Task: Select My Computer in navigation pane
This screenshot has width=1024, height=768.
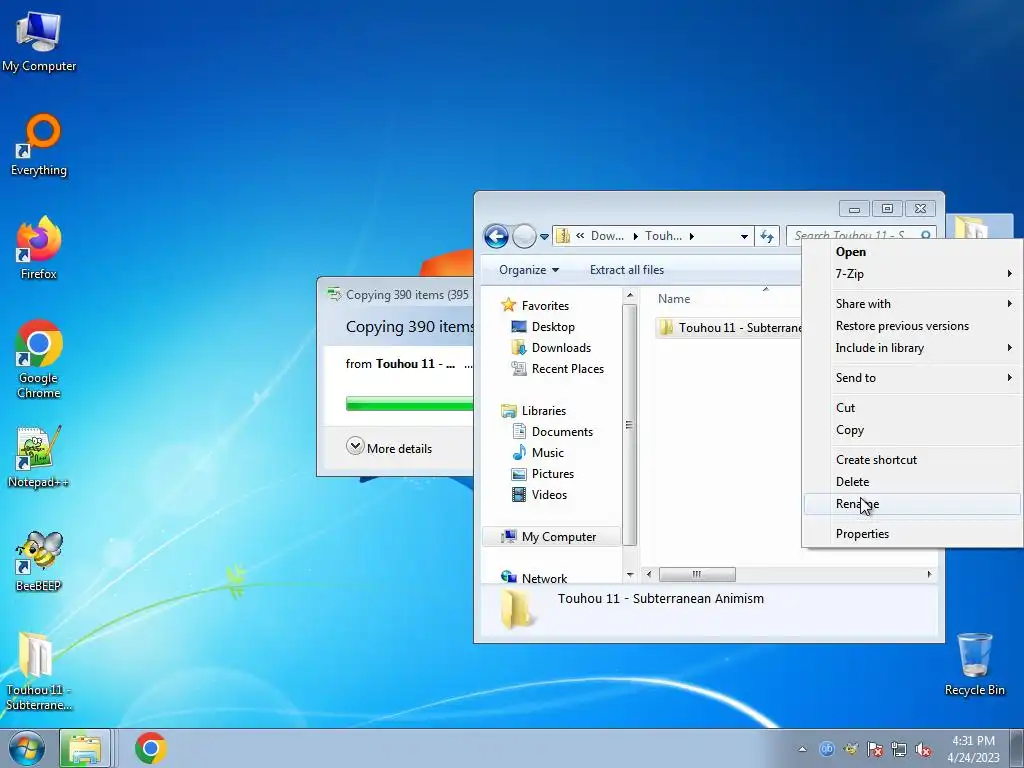Action: click(551, 537)
